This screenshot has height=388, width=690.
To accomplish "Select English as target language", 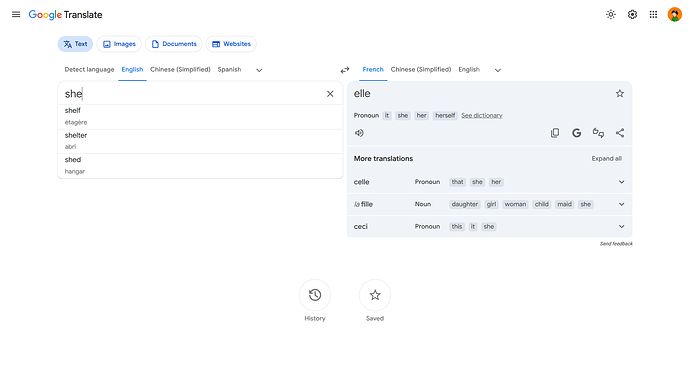I will [469, 70].
